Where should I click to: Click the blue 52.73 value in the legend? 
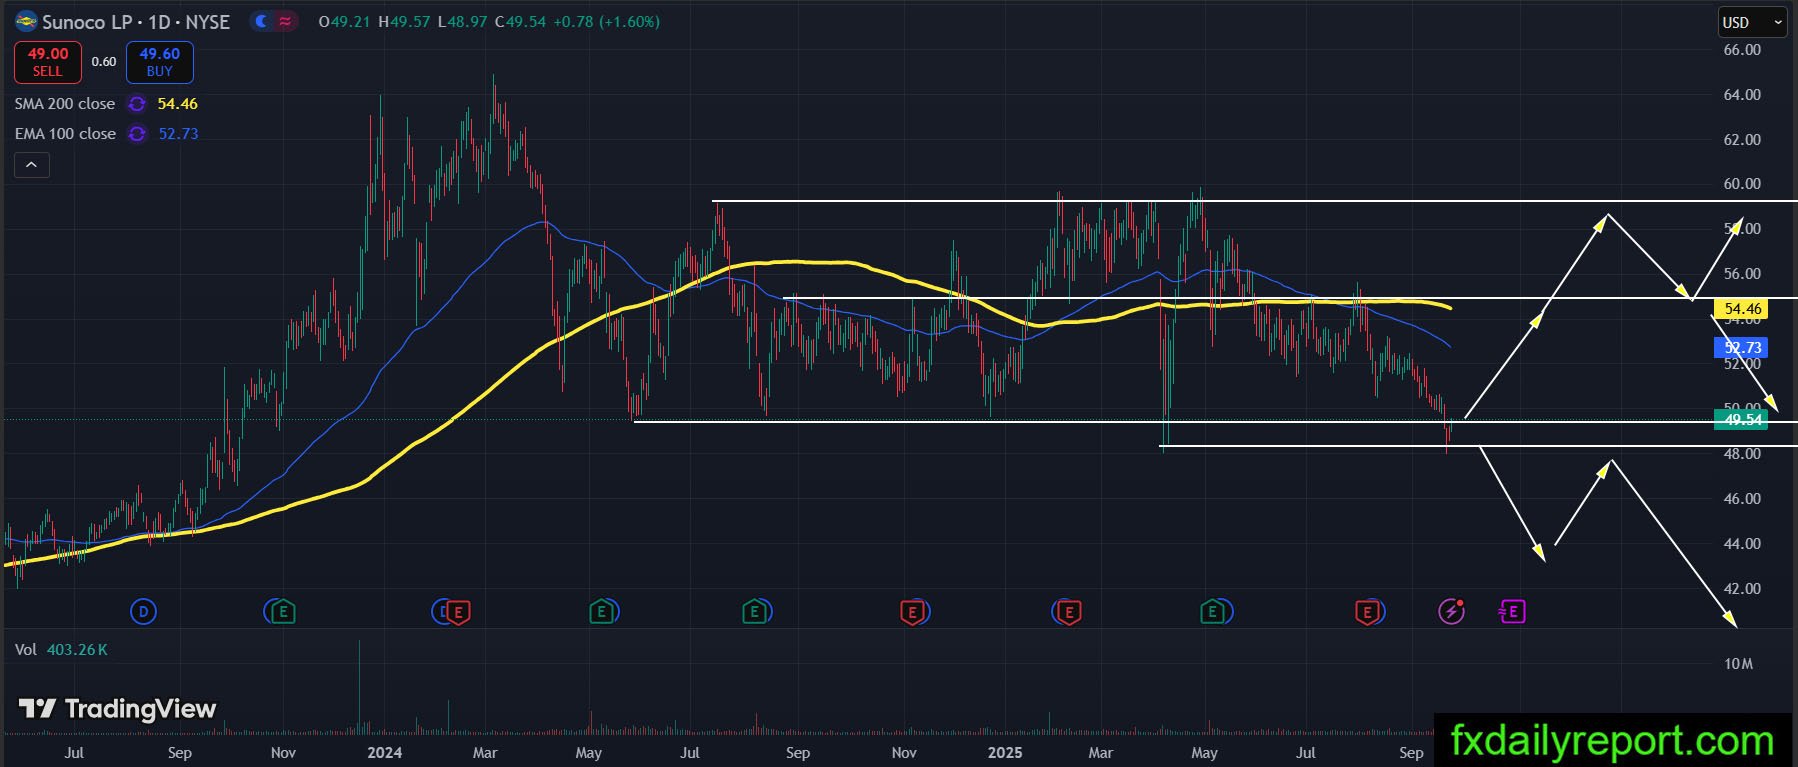pyautogui.click(x=179, y=134)
